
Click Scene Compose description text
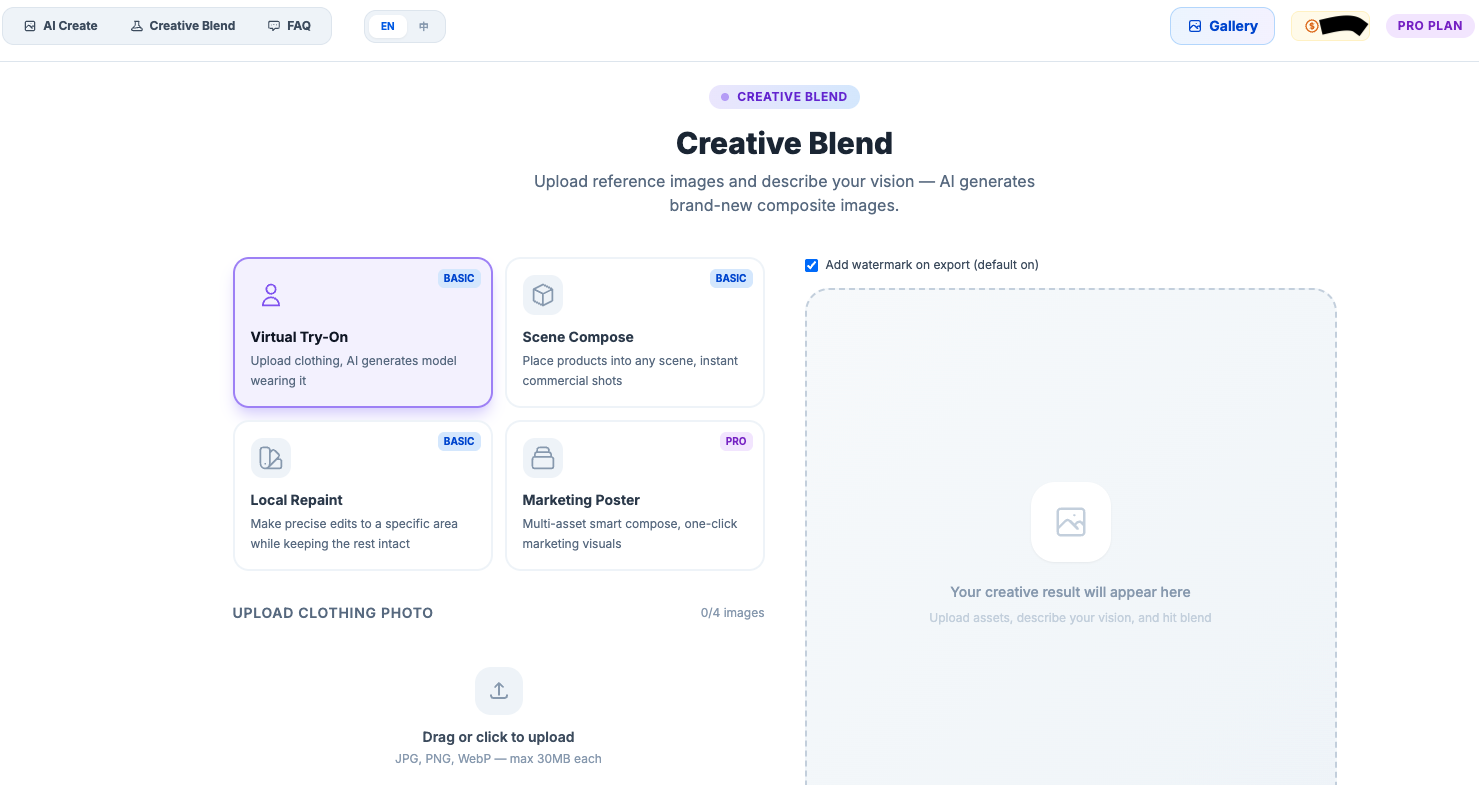(x=630, y=371)
